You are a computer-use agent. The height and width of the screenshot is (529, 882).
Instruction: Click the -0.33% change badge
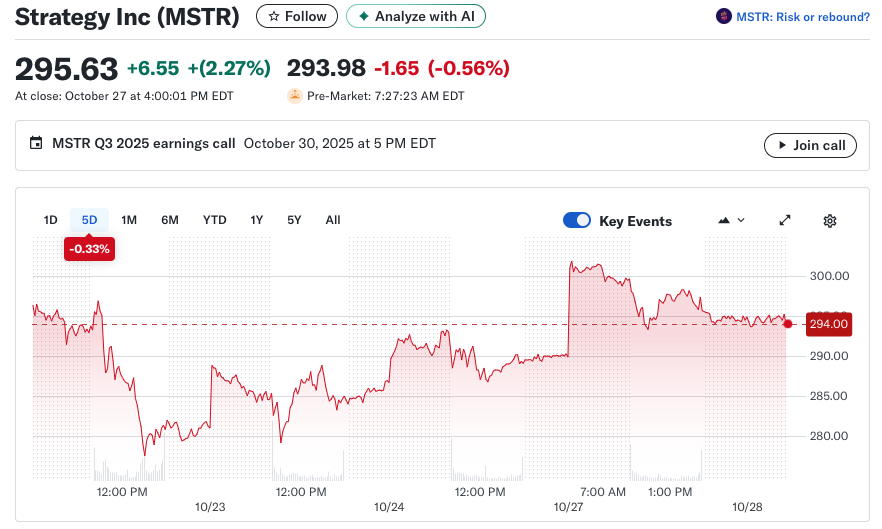pos(89,249)
